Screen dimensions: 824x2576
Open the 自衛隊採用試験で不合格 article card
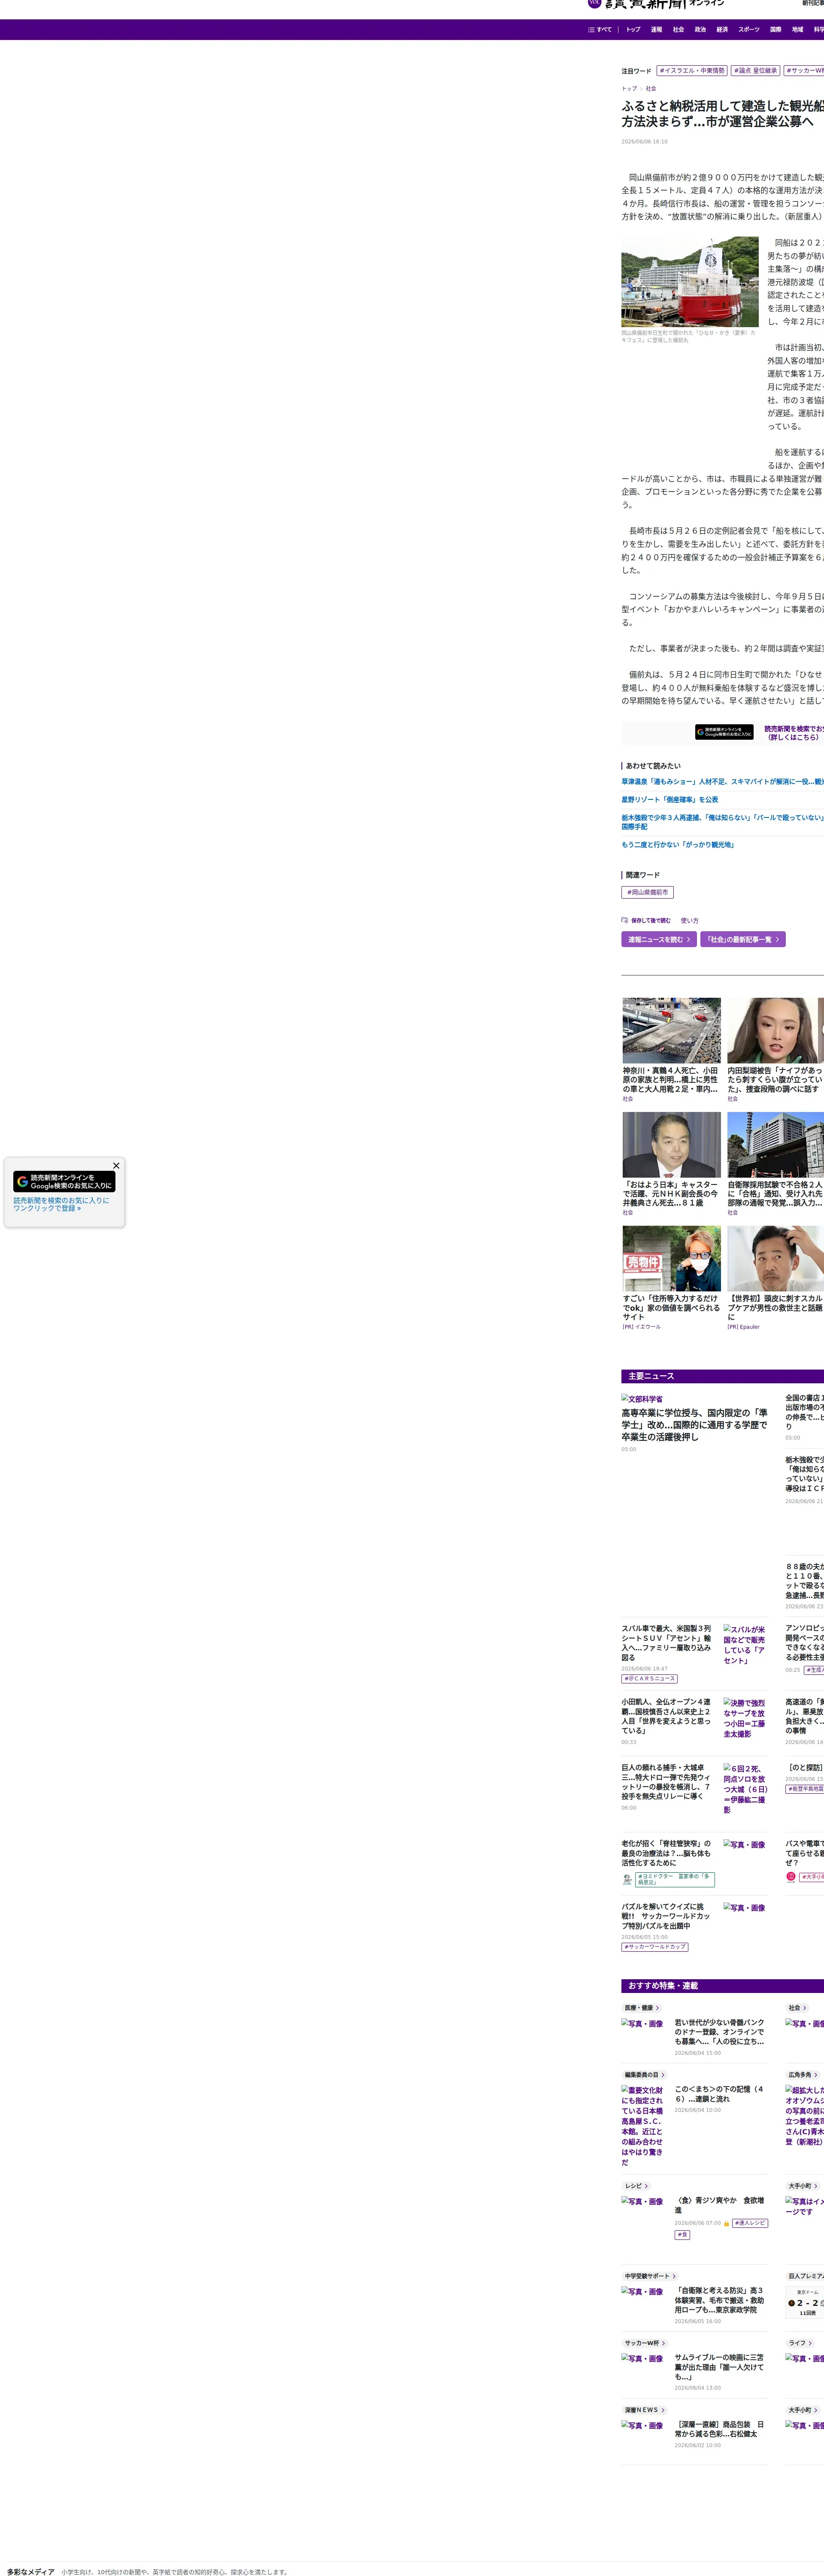(x=776, y=1164)
